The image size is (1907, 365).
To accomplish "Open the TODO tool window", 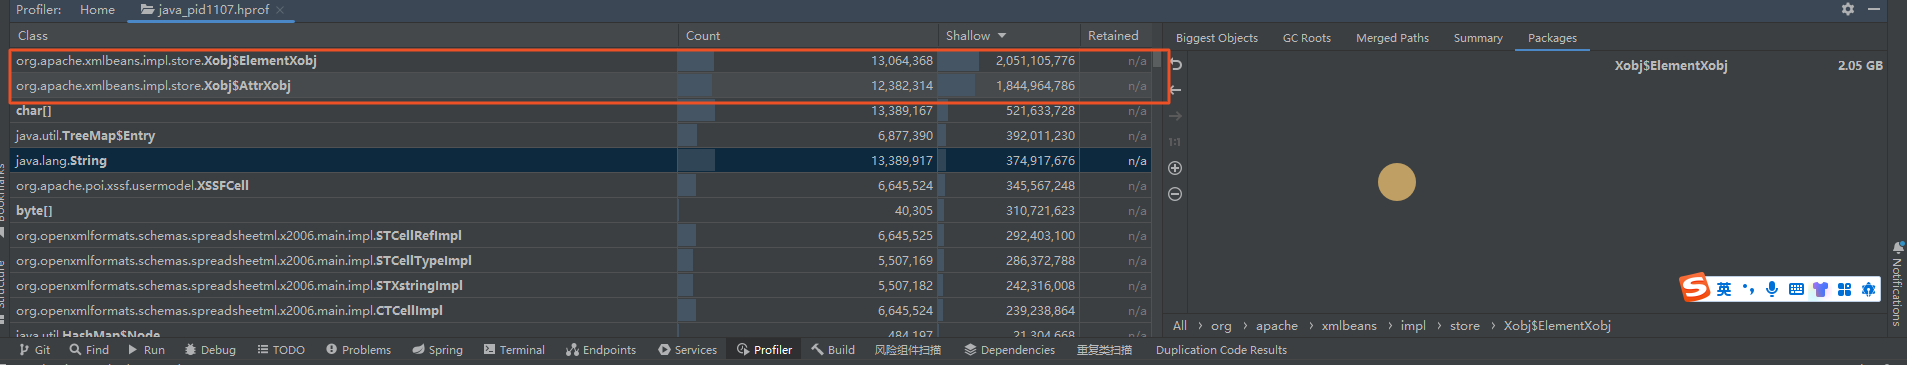I will tap(281, 350).
